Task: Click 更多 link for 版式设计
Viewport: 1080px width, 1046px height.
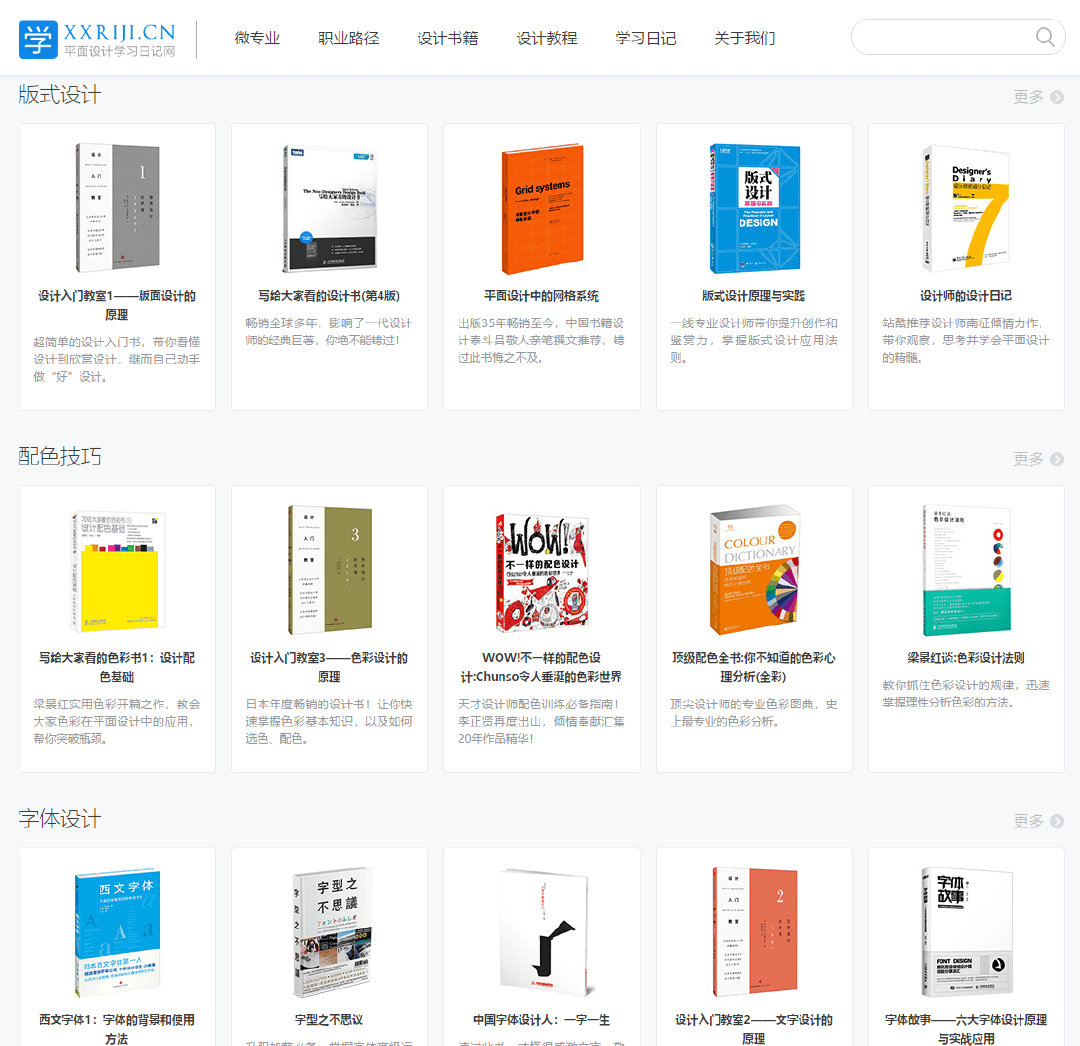Action: coord(1028,97)
